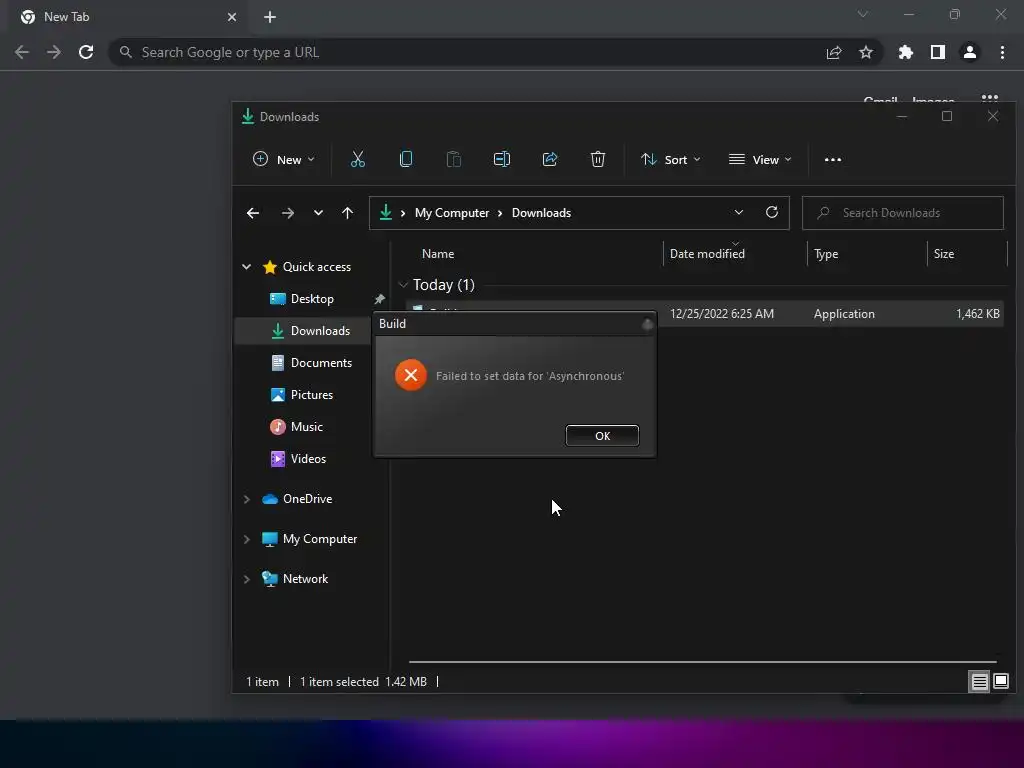Open the New dropdown in Explorer
1024x768 pixels.
(283, 159)
